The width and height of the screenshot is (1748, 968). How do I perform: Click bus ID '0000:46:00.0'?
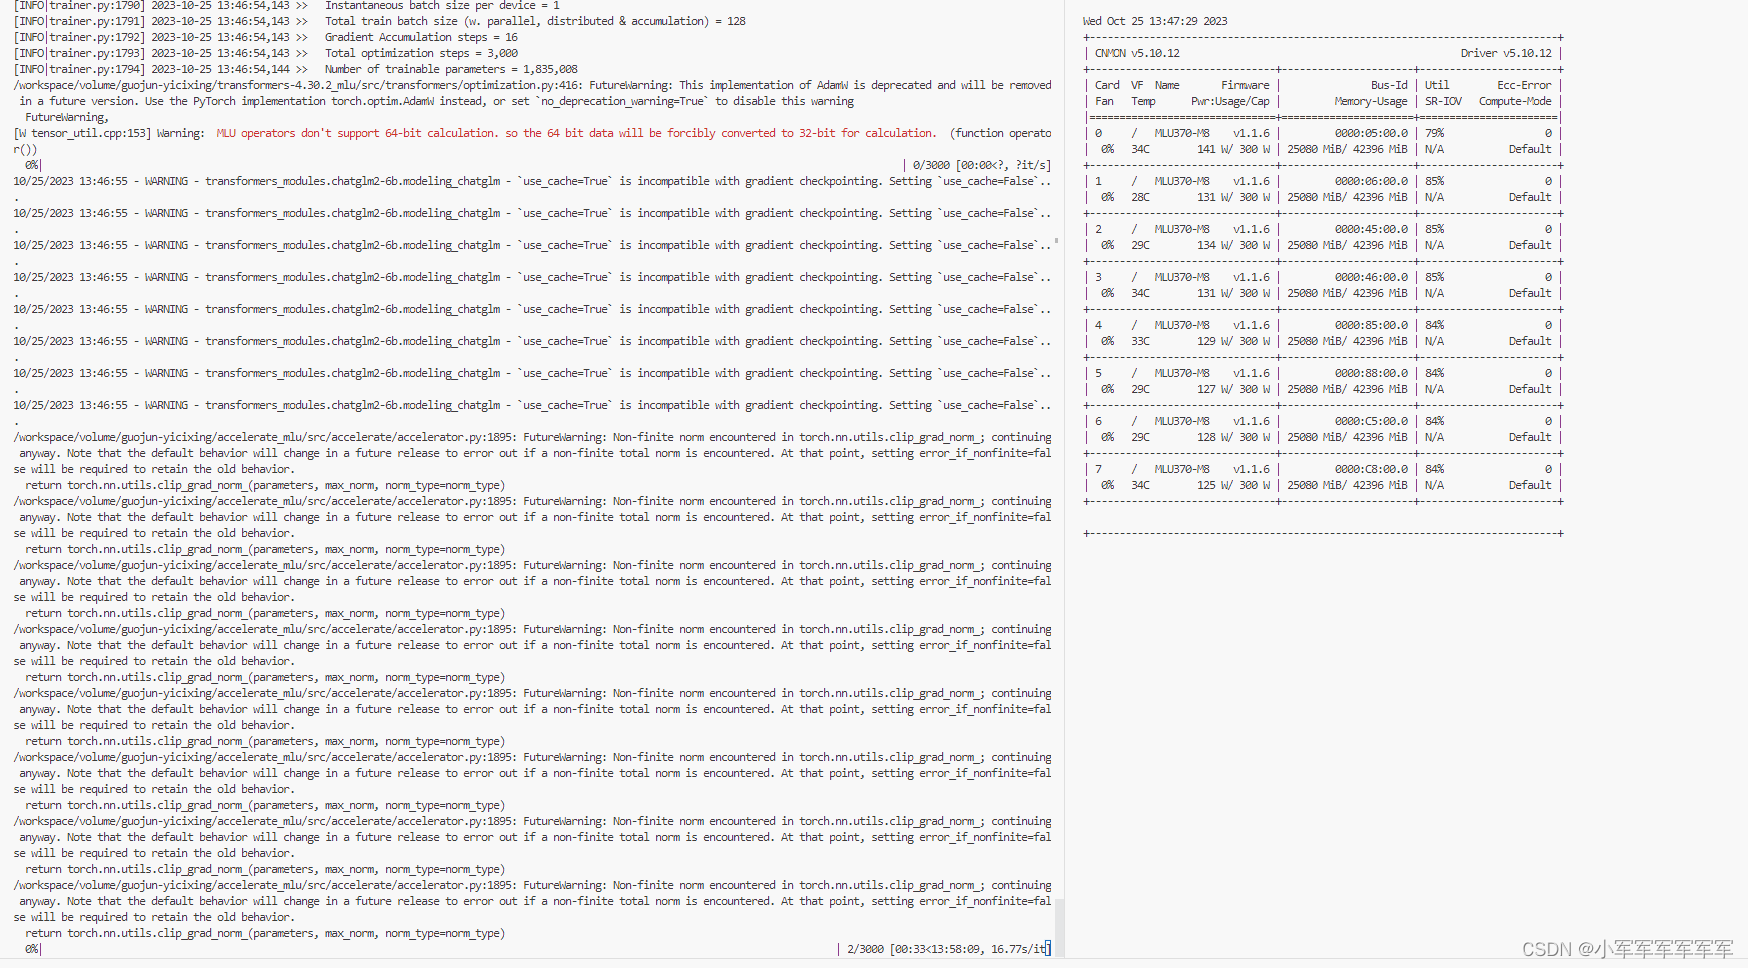click(x=1371, y=277)
